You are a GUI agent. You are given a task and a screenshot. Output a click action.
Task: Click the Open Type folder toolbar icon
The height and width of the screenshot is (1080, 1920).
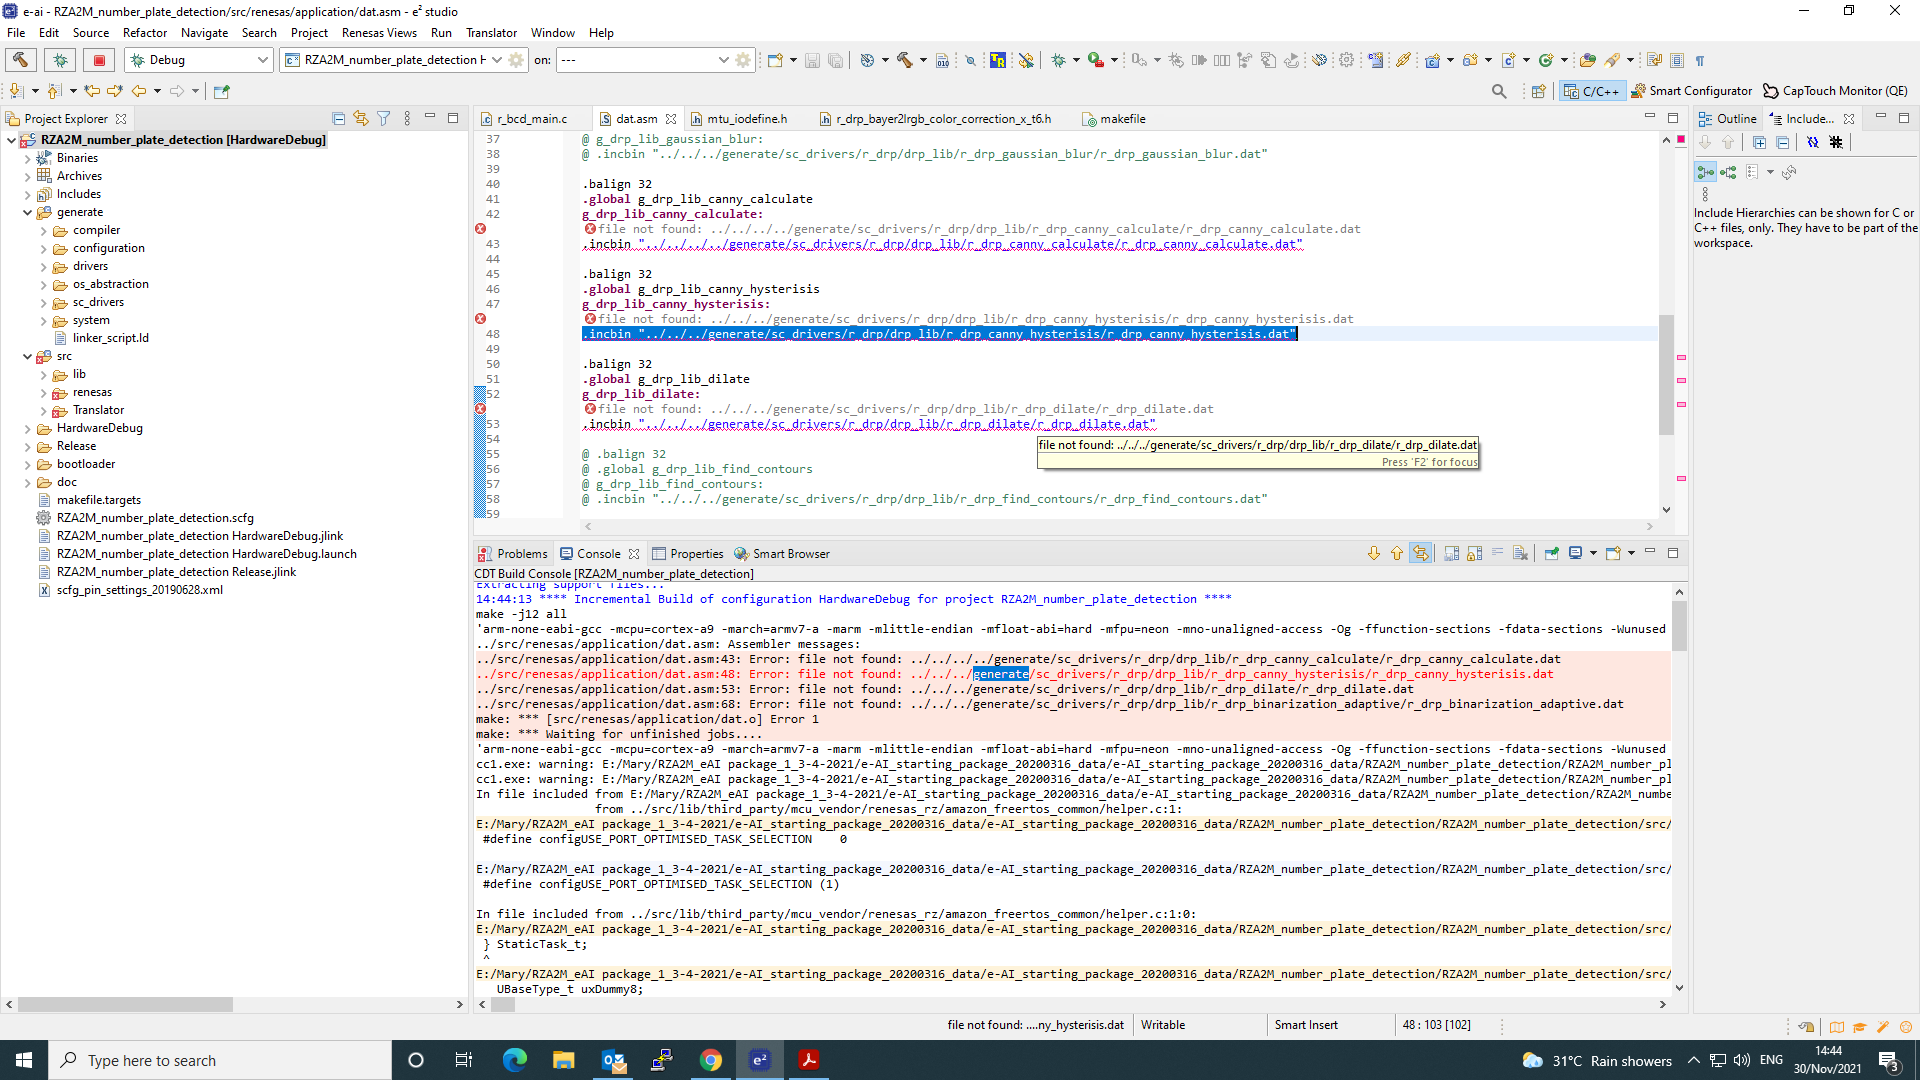(x=1587, y=60)
